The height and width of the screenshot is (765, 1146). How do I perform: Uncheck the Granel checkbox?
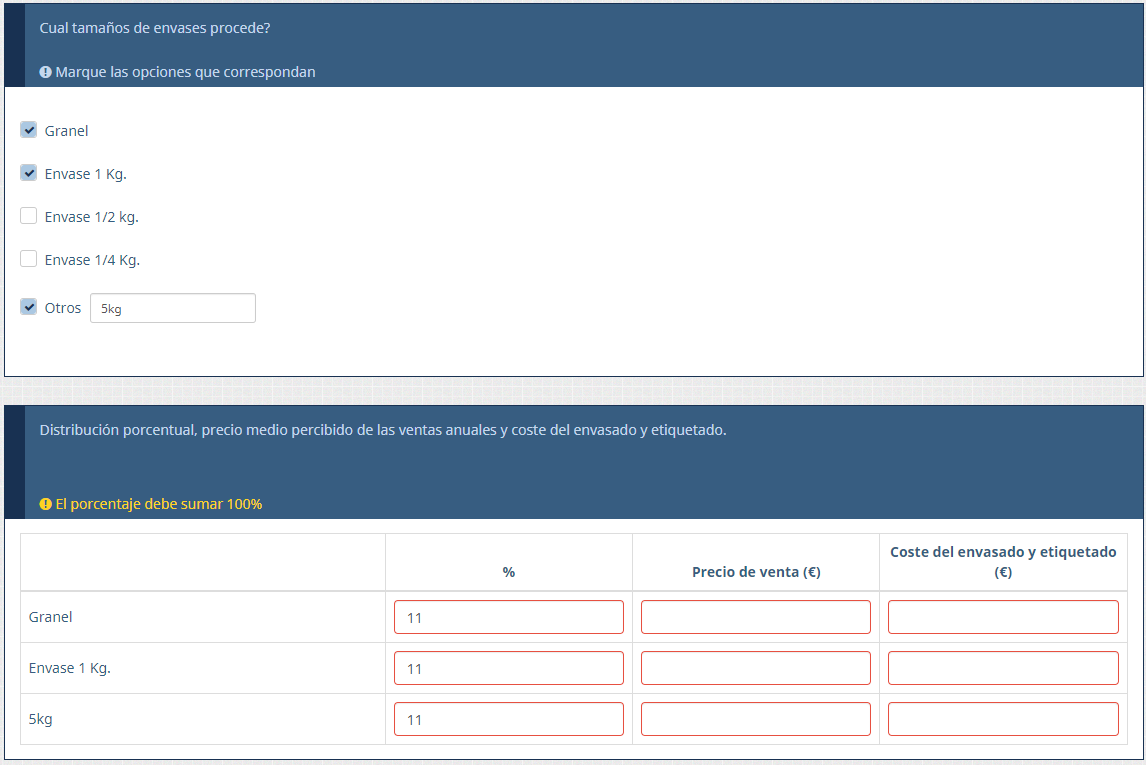29,130
